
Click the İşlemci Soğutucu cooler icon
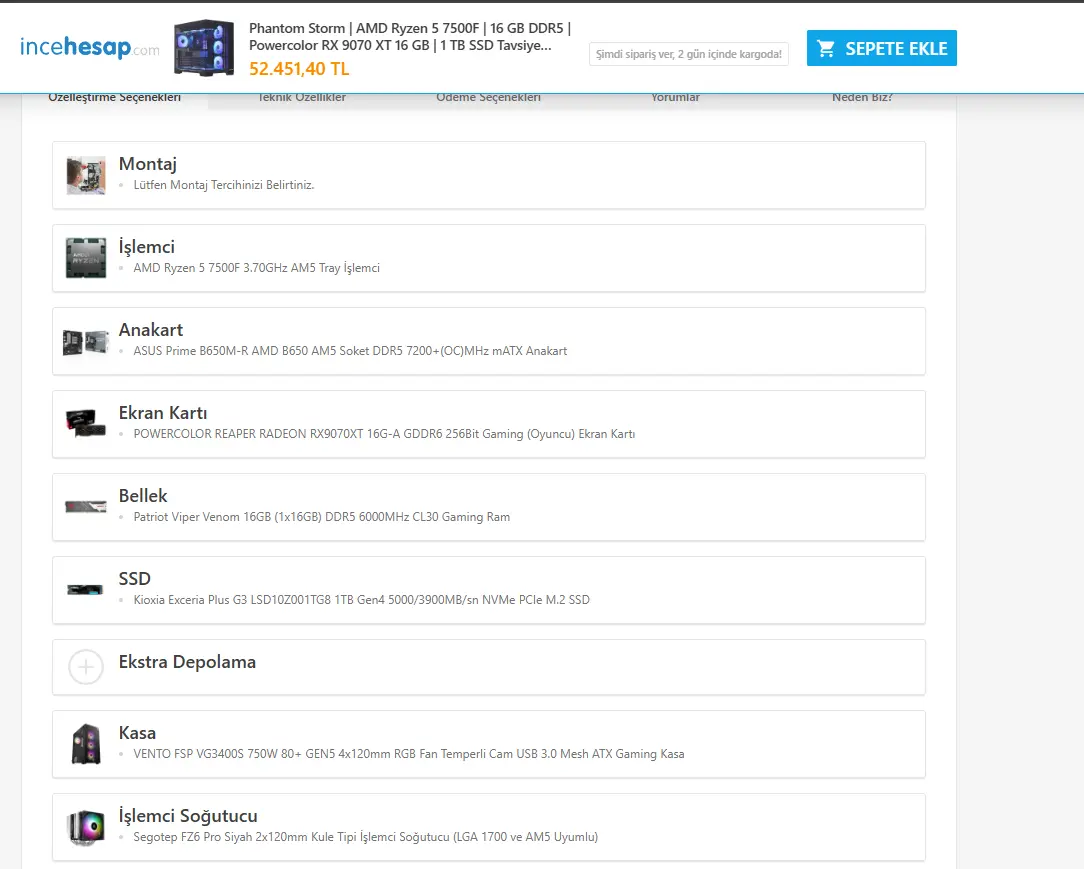click(x=86, y=827)
